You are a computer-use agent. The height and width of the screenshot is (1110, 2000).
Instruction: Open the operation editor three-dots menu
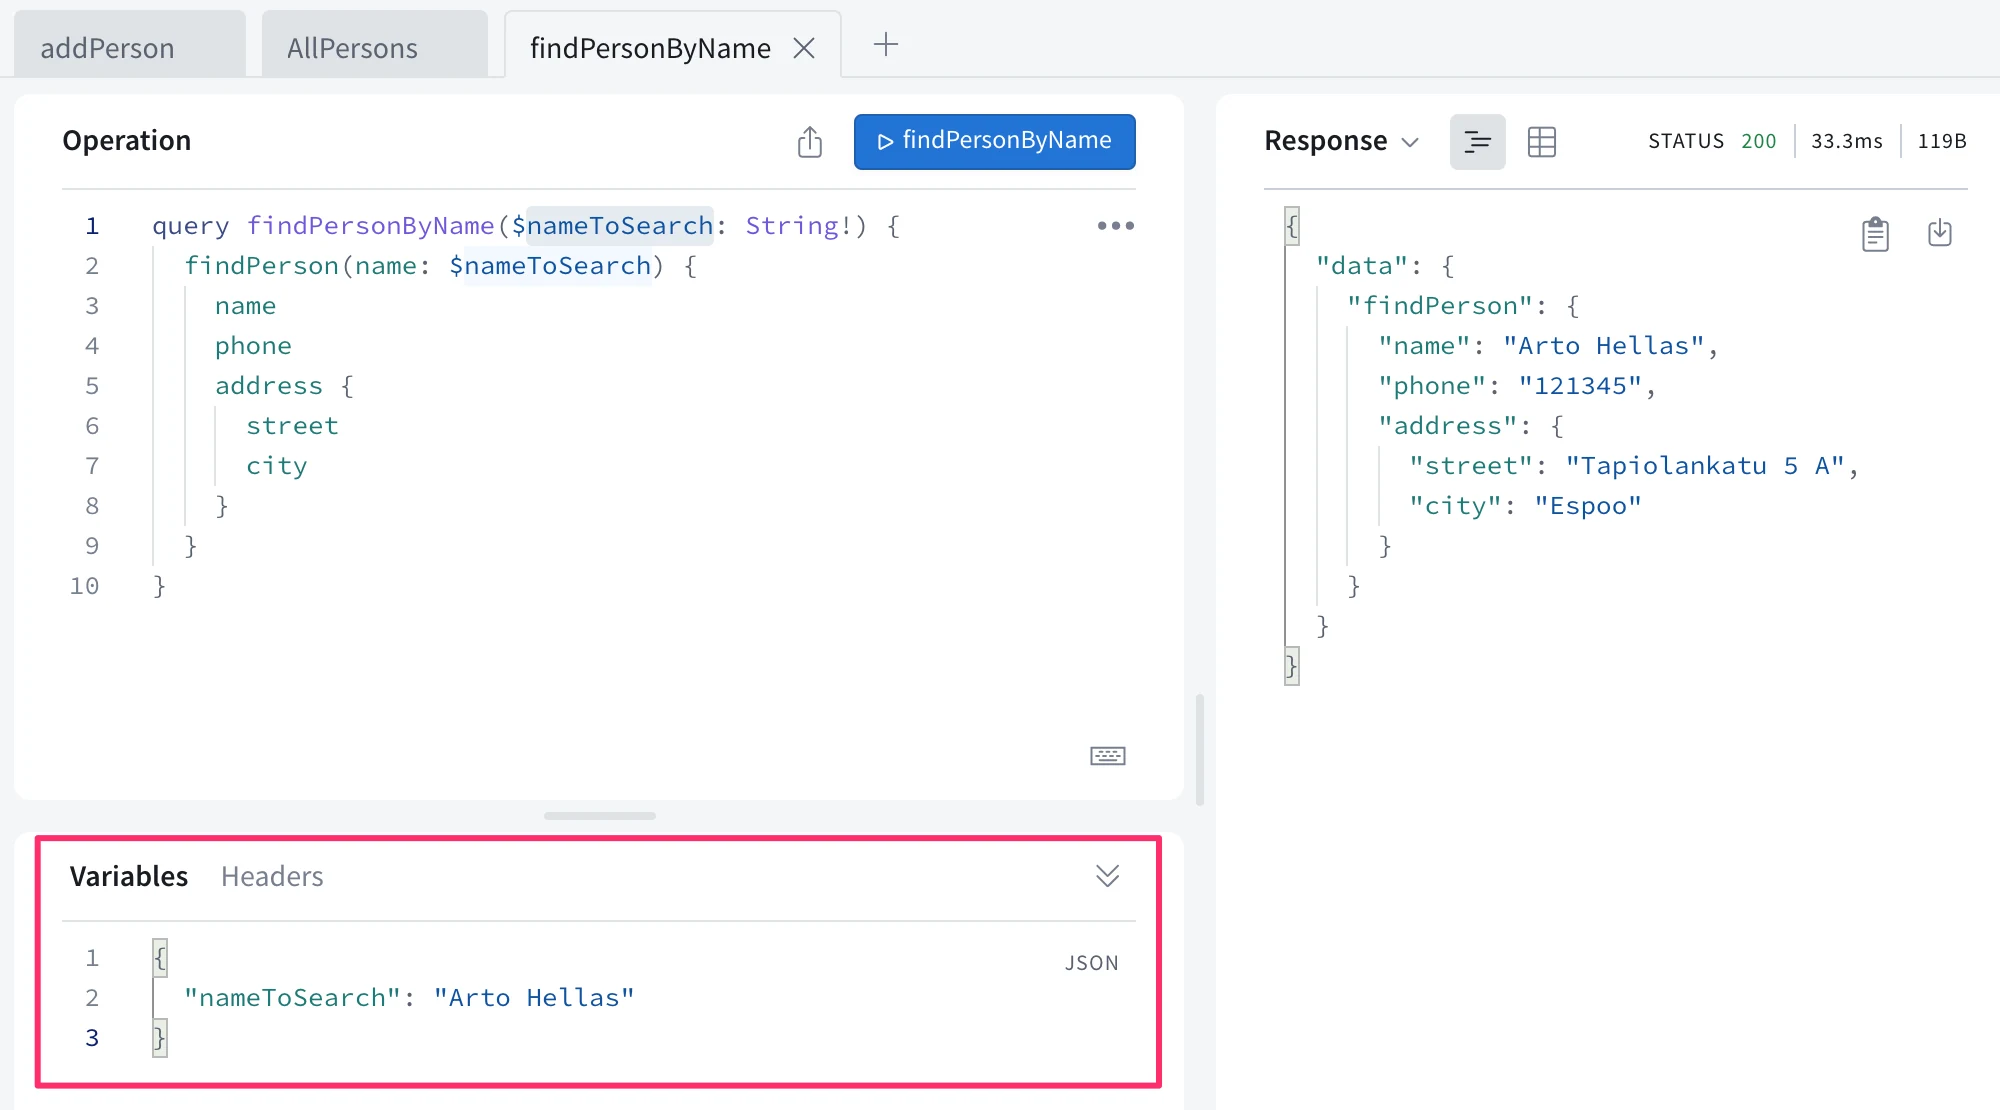[1115, 226]
